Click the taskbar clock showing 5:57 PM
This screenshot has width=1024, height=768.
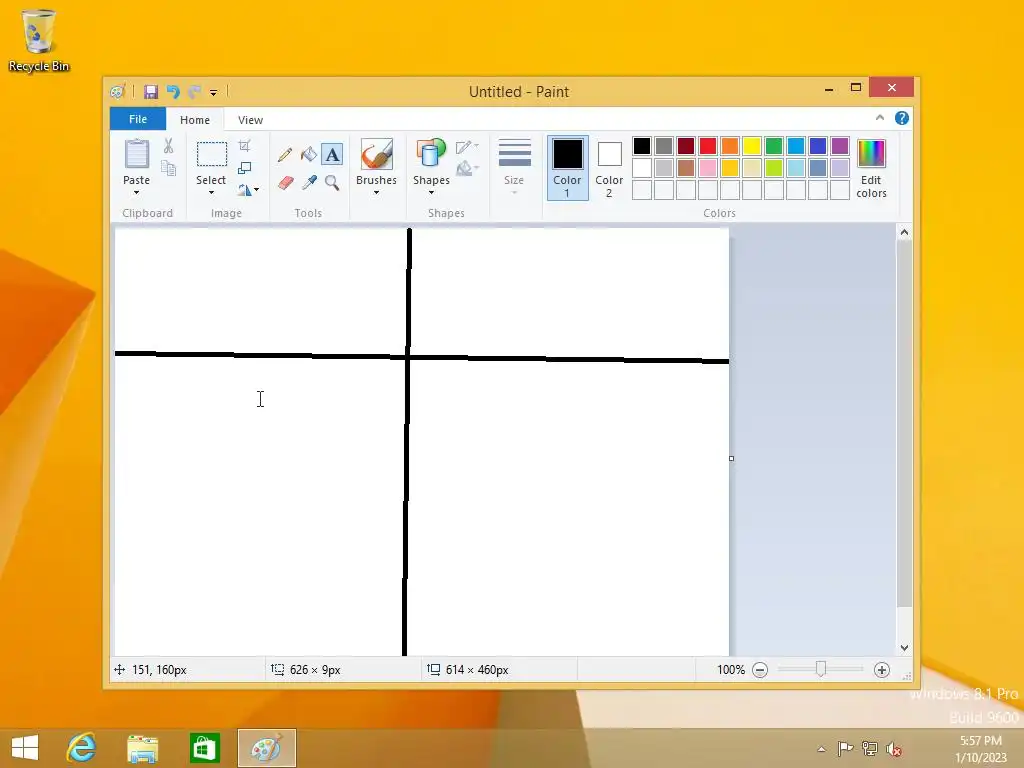pyautogui.click(x=981, y=749)
